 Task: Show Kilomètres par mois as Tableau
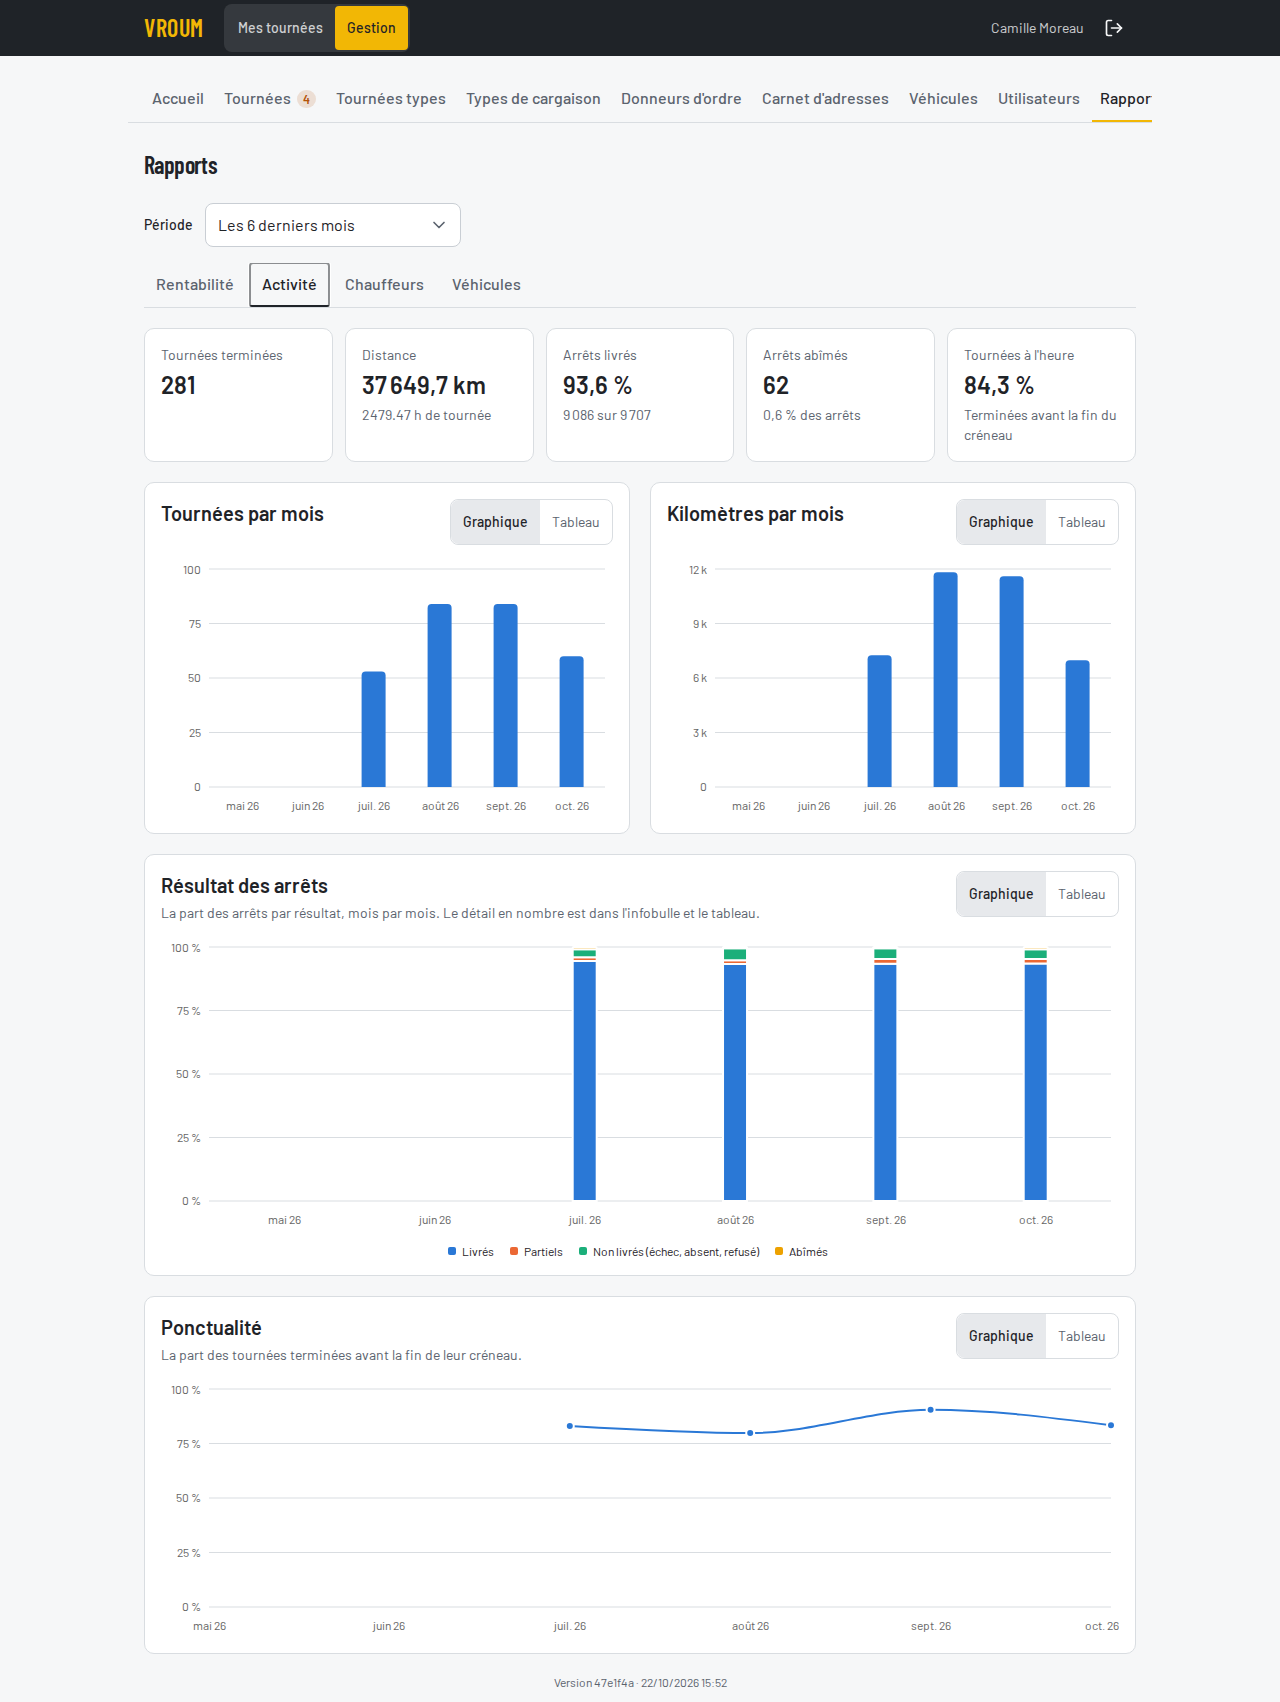point(1082,522)
